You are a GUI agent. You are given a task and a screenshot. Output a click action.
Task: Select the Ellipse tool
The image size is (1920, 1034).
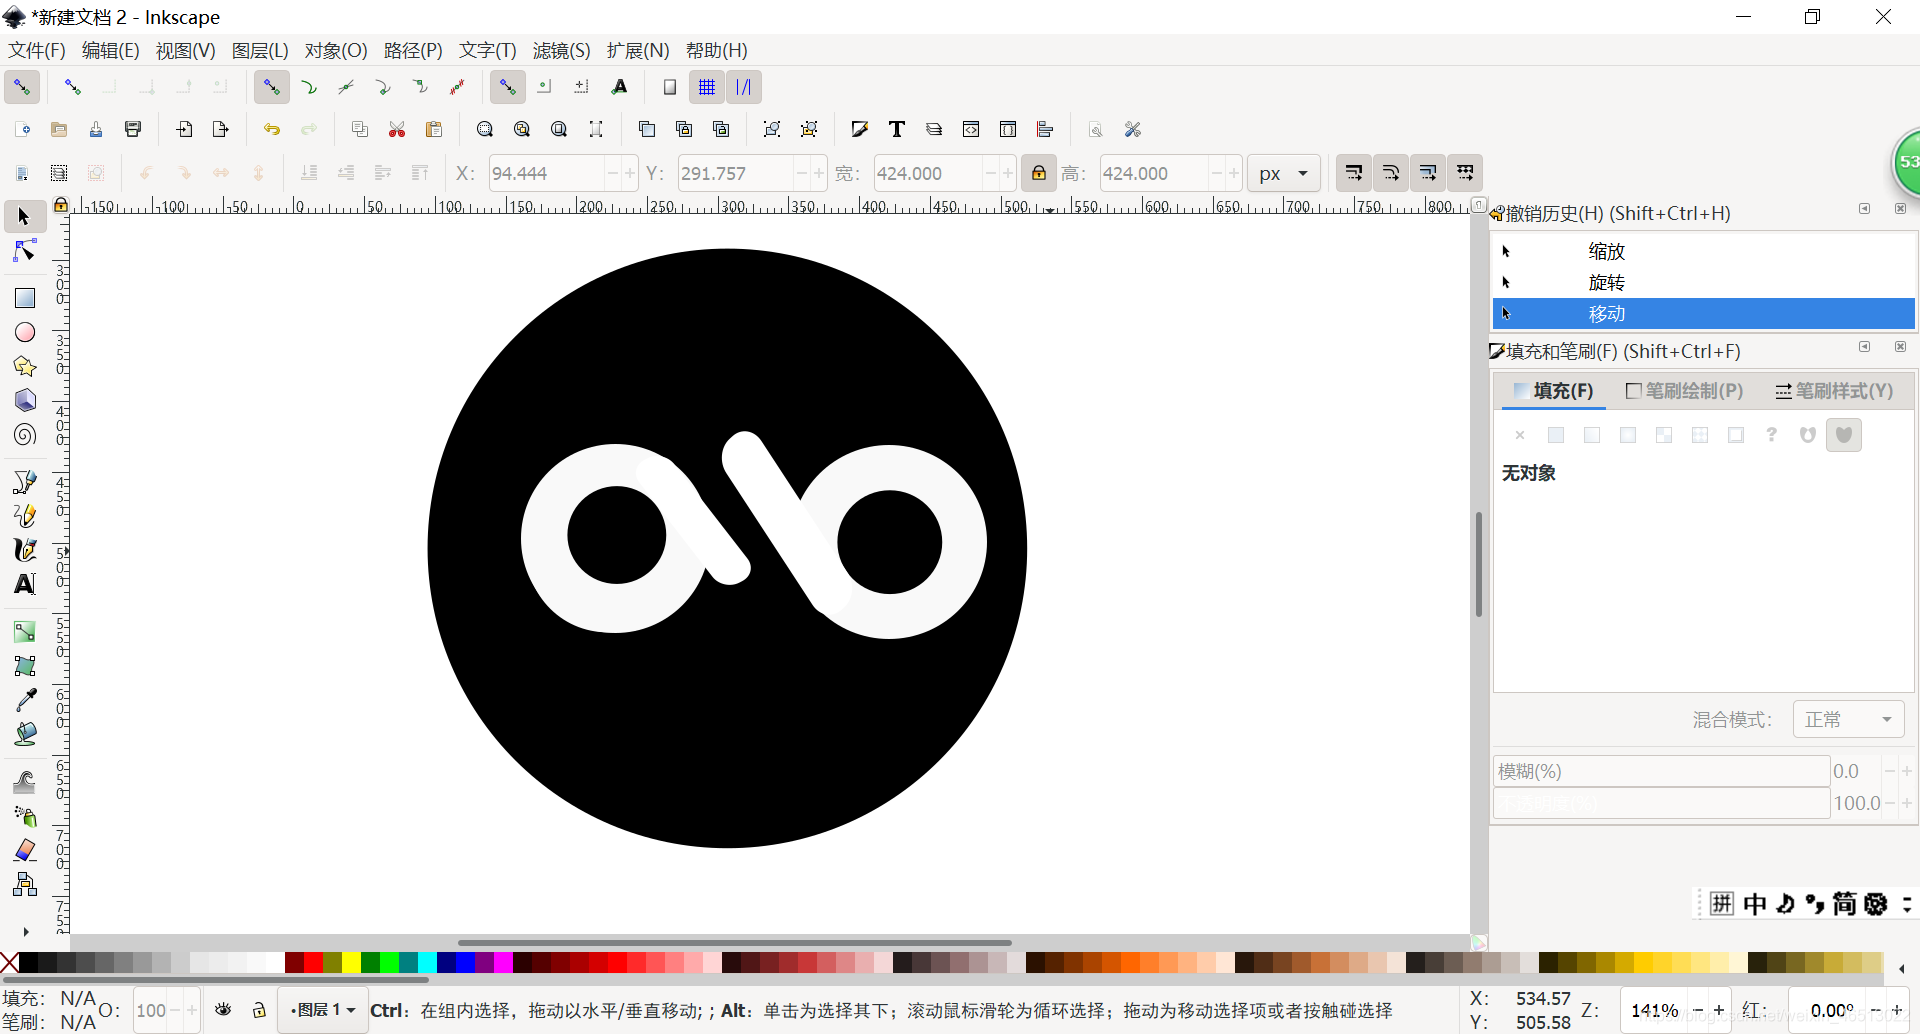tap(24, 332)
